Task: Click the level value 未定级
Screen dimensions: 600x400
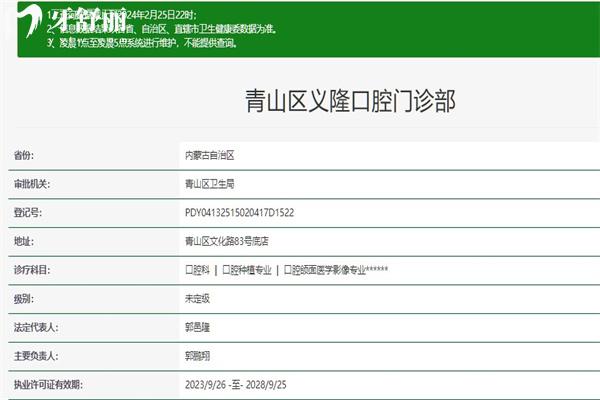Action: coord(197,299)
